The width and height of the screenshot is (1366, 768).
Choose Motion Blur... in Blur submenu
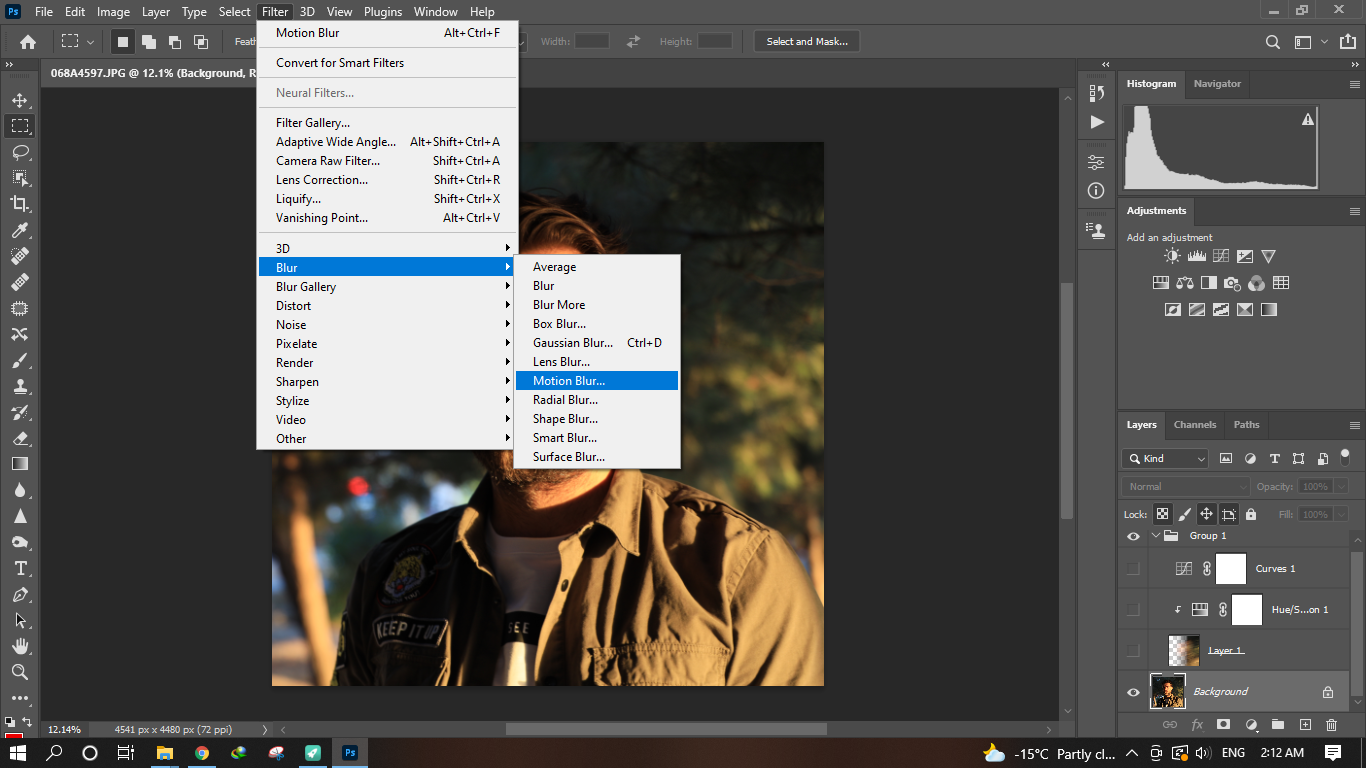coord(597,381)
